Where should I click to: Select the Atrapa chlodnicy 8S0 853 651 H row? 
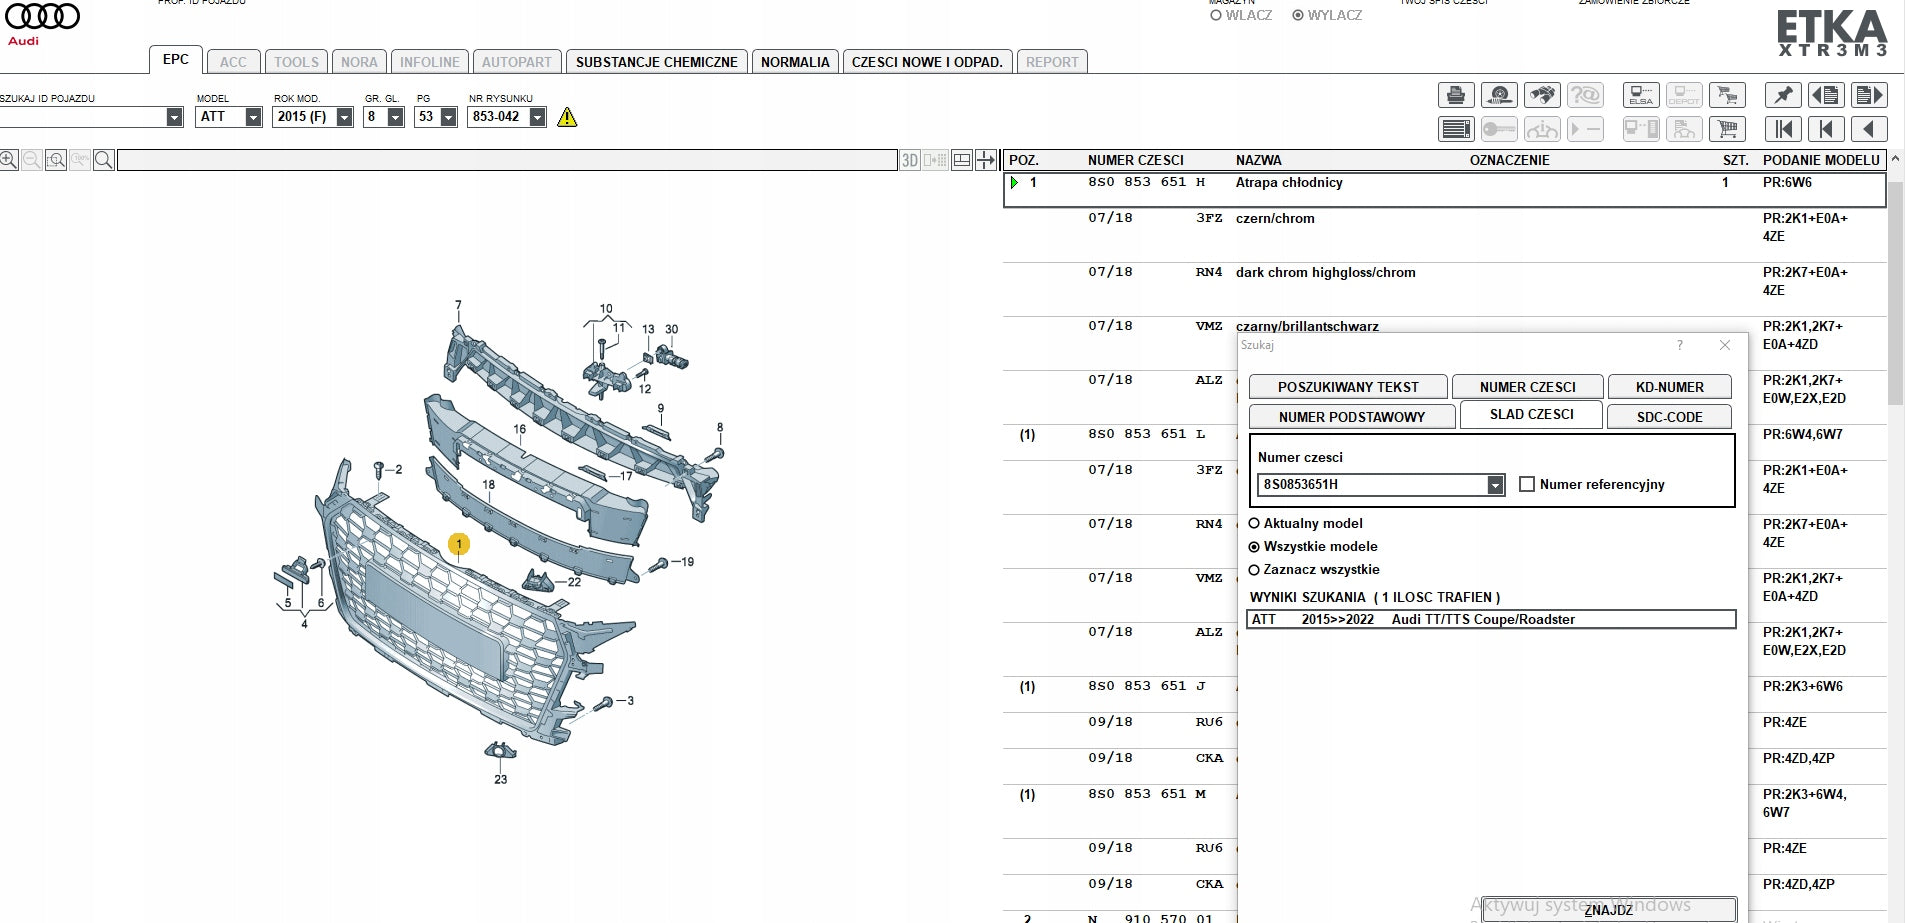pos(1444,189)
